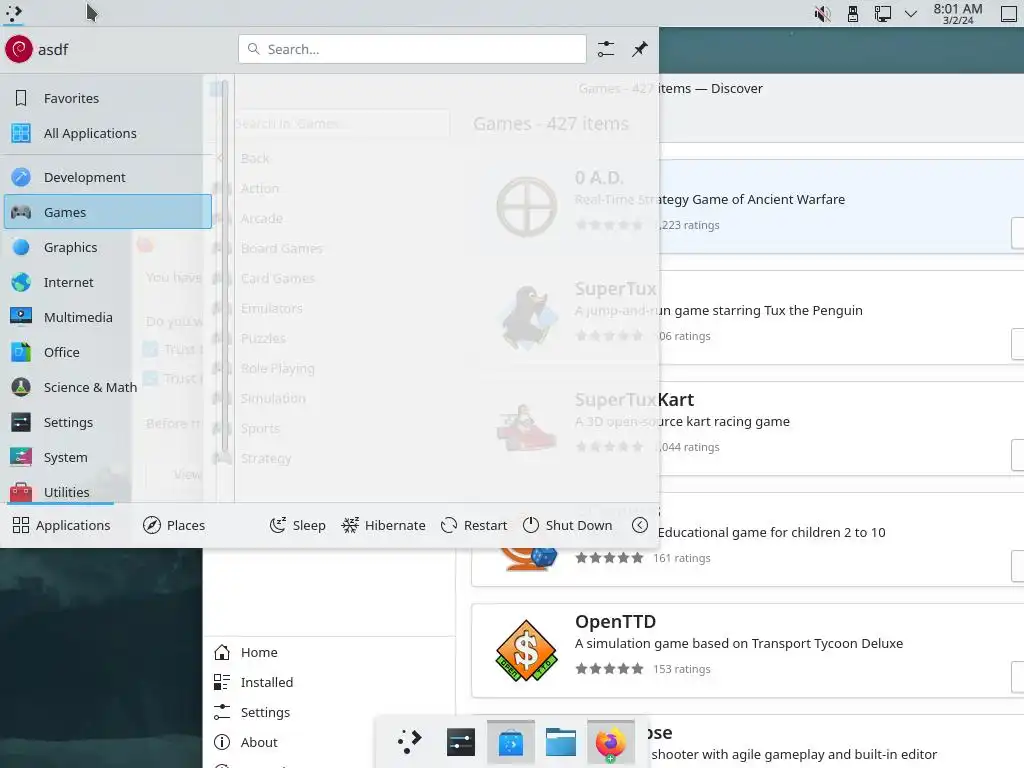
Task: Click the network display tray icon
Action: click(882, 13)
